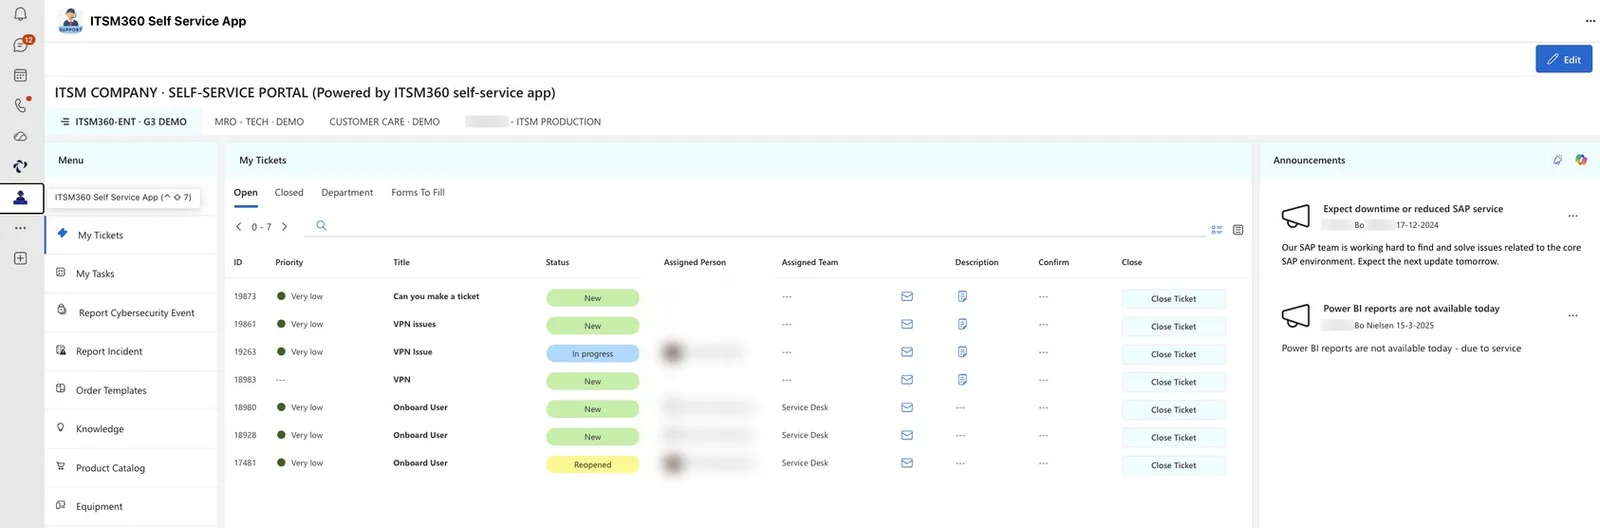Close ticket 18983 VPN
This screenshot has width=1600, height=528.
pyautogui.click(x=1174, y=382)
